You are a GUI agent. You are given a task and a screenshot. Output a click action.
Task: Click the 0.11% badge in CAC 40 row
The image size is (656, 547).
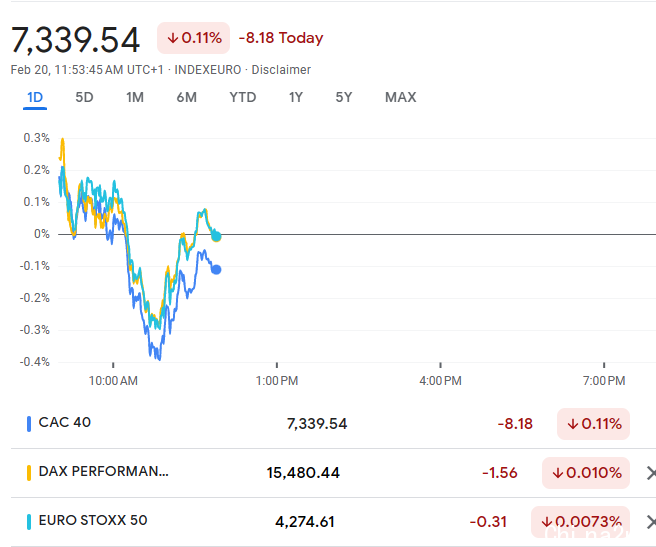click(593, 424)
